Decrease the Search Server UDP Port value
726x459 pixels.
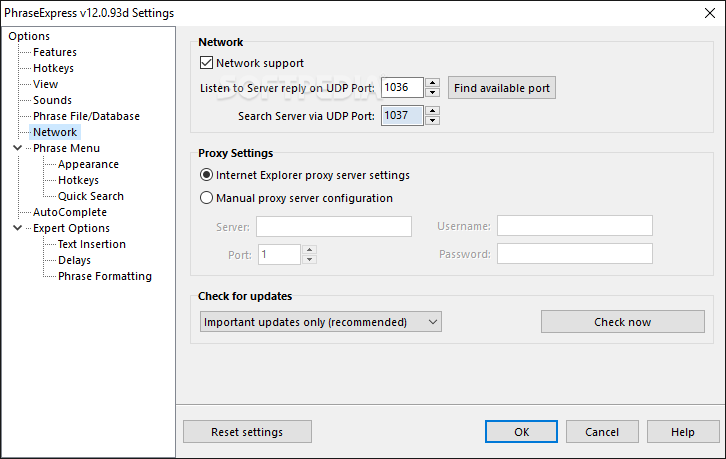(432, 120)
